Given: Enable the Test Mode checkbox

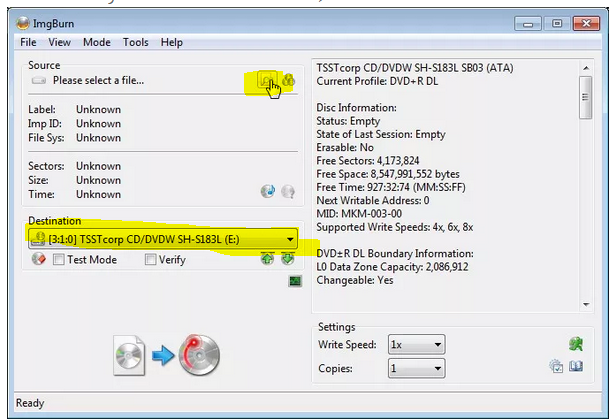Looking at the screenshot, I should 59,260.
